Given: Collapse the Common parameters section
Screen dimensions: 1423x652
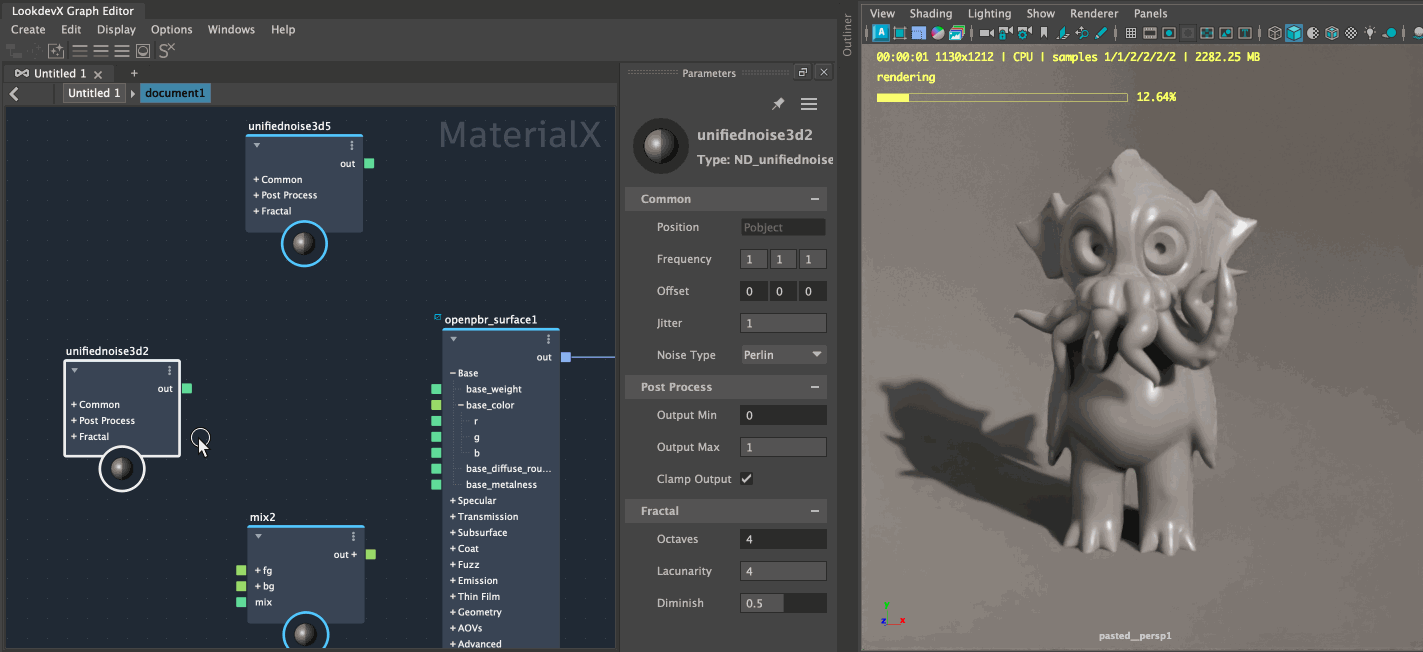Looking at the screenshot, I should pyautogui.click(x=816, y=199).
